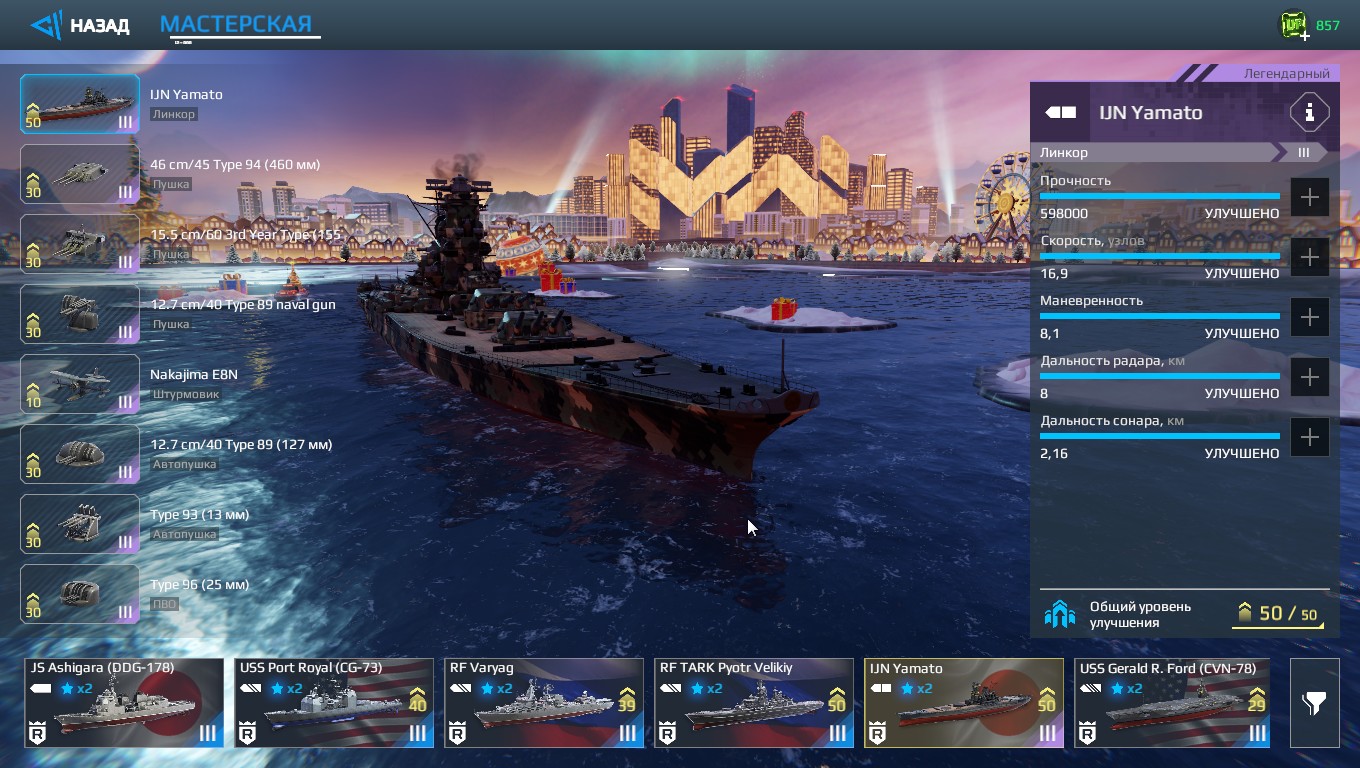Select the RF Varyag ship card

click(544, 703)
